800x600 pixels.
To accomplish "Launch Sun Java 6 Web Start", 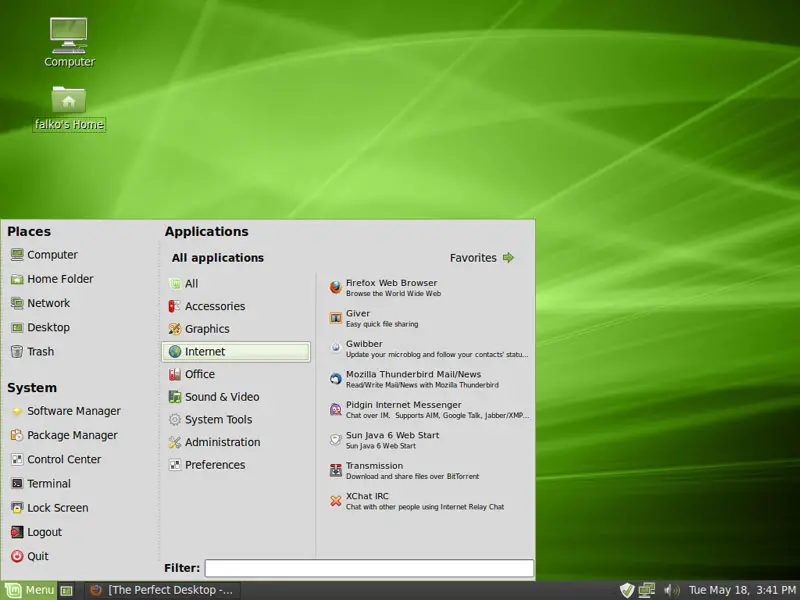I will tap(384, 440).
